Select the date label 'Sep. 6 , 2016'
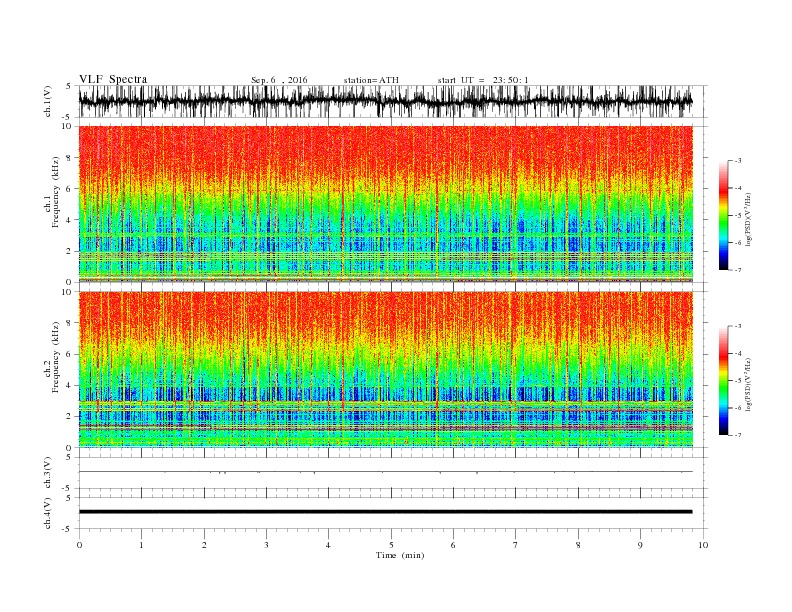Viewport: 792px width, 612px height. [x=279, y=80]
